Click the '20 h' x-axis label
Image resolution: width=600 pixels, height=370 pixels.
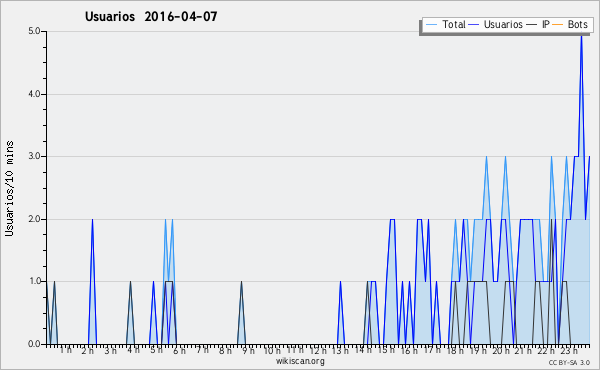[501, 351]
